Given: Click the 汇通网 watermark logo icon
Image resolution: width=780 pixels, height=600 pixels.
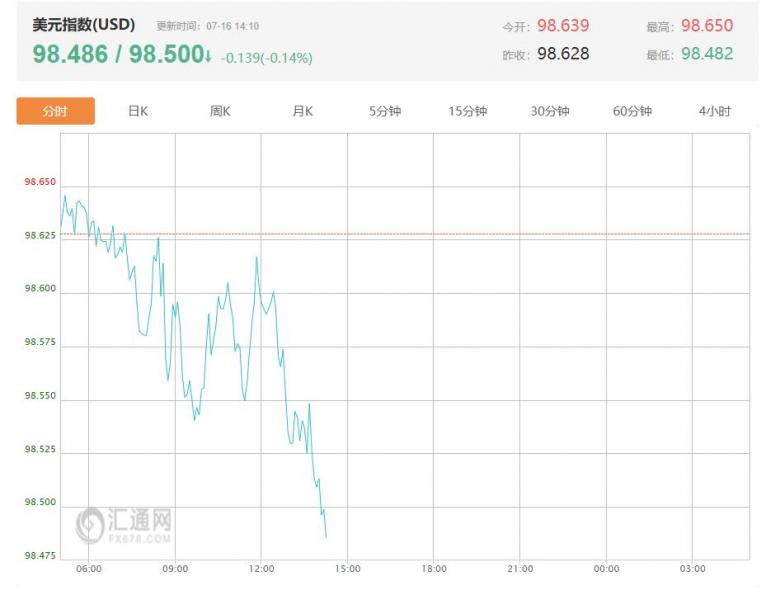Looking at the screenshot, I should point(91,521).
